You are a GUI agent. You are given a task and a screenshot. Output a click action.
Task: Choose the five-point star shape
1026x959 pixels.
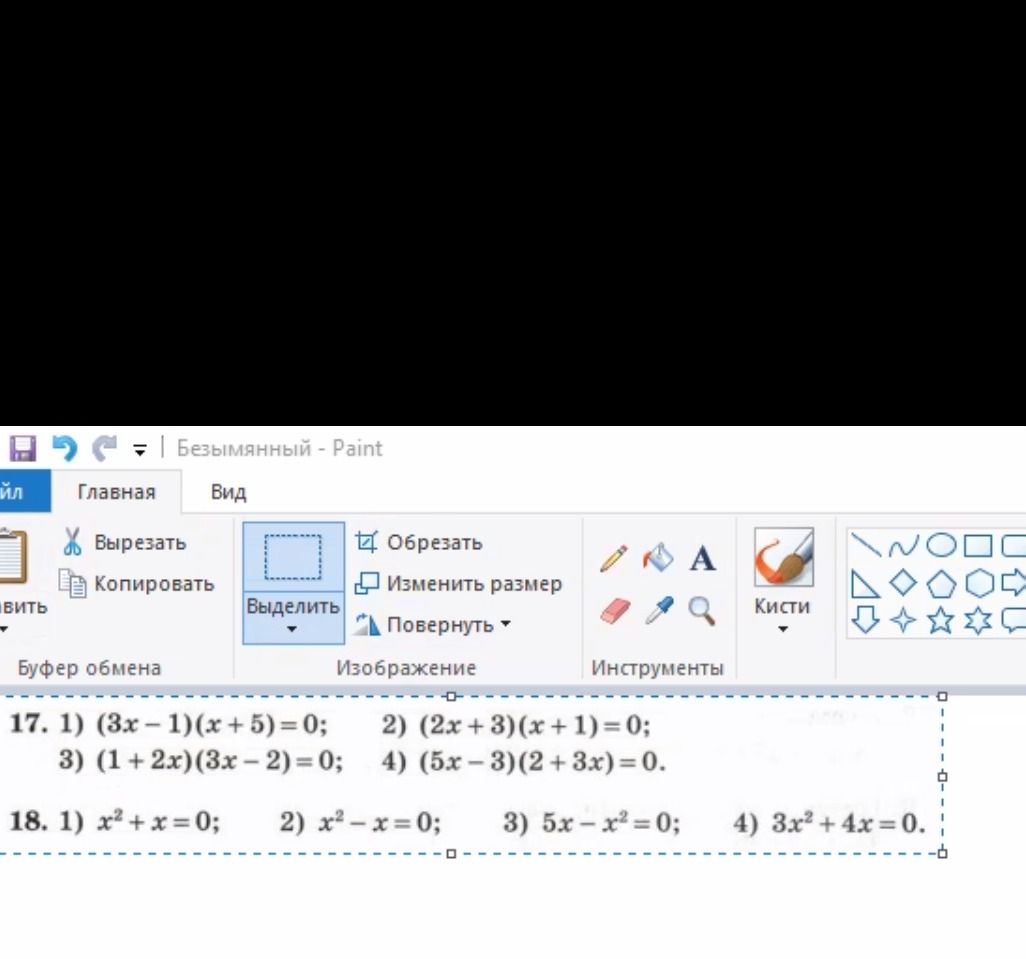(x=941, y=620)
